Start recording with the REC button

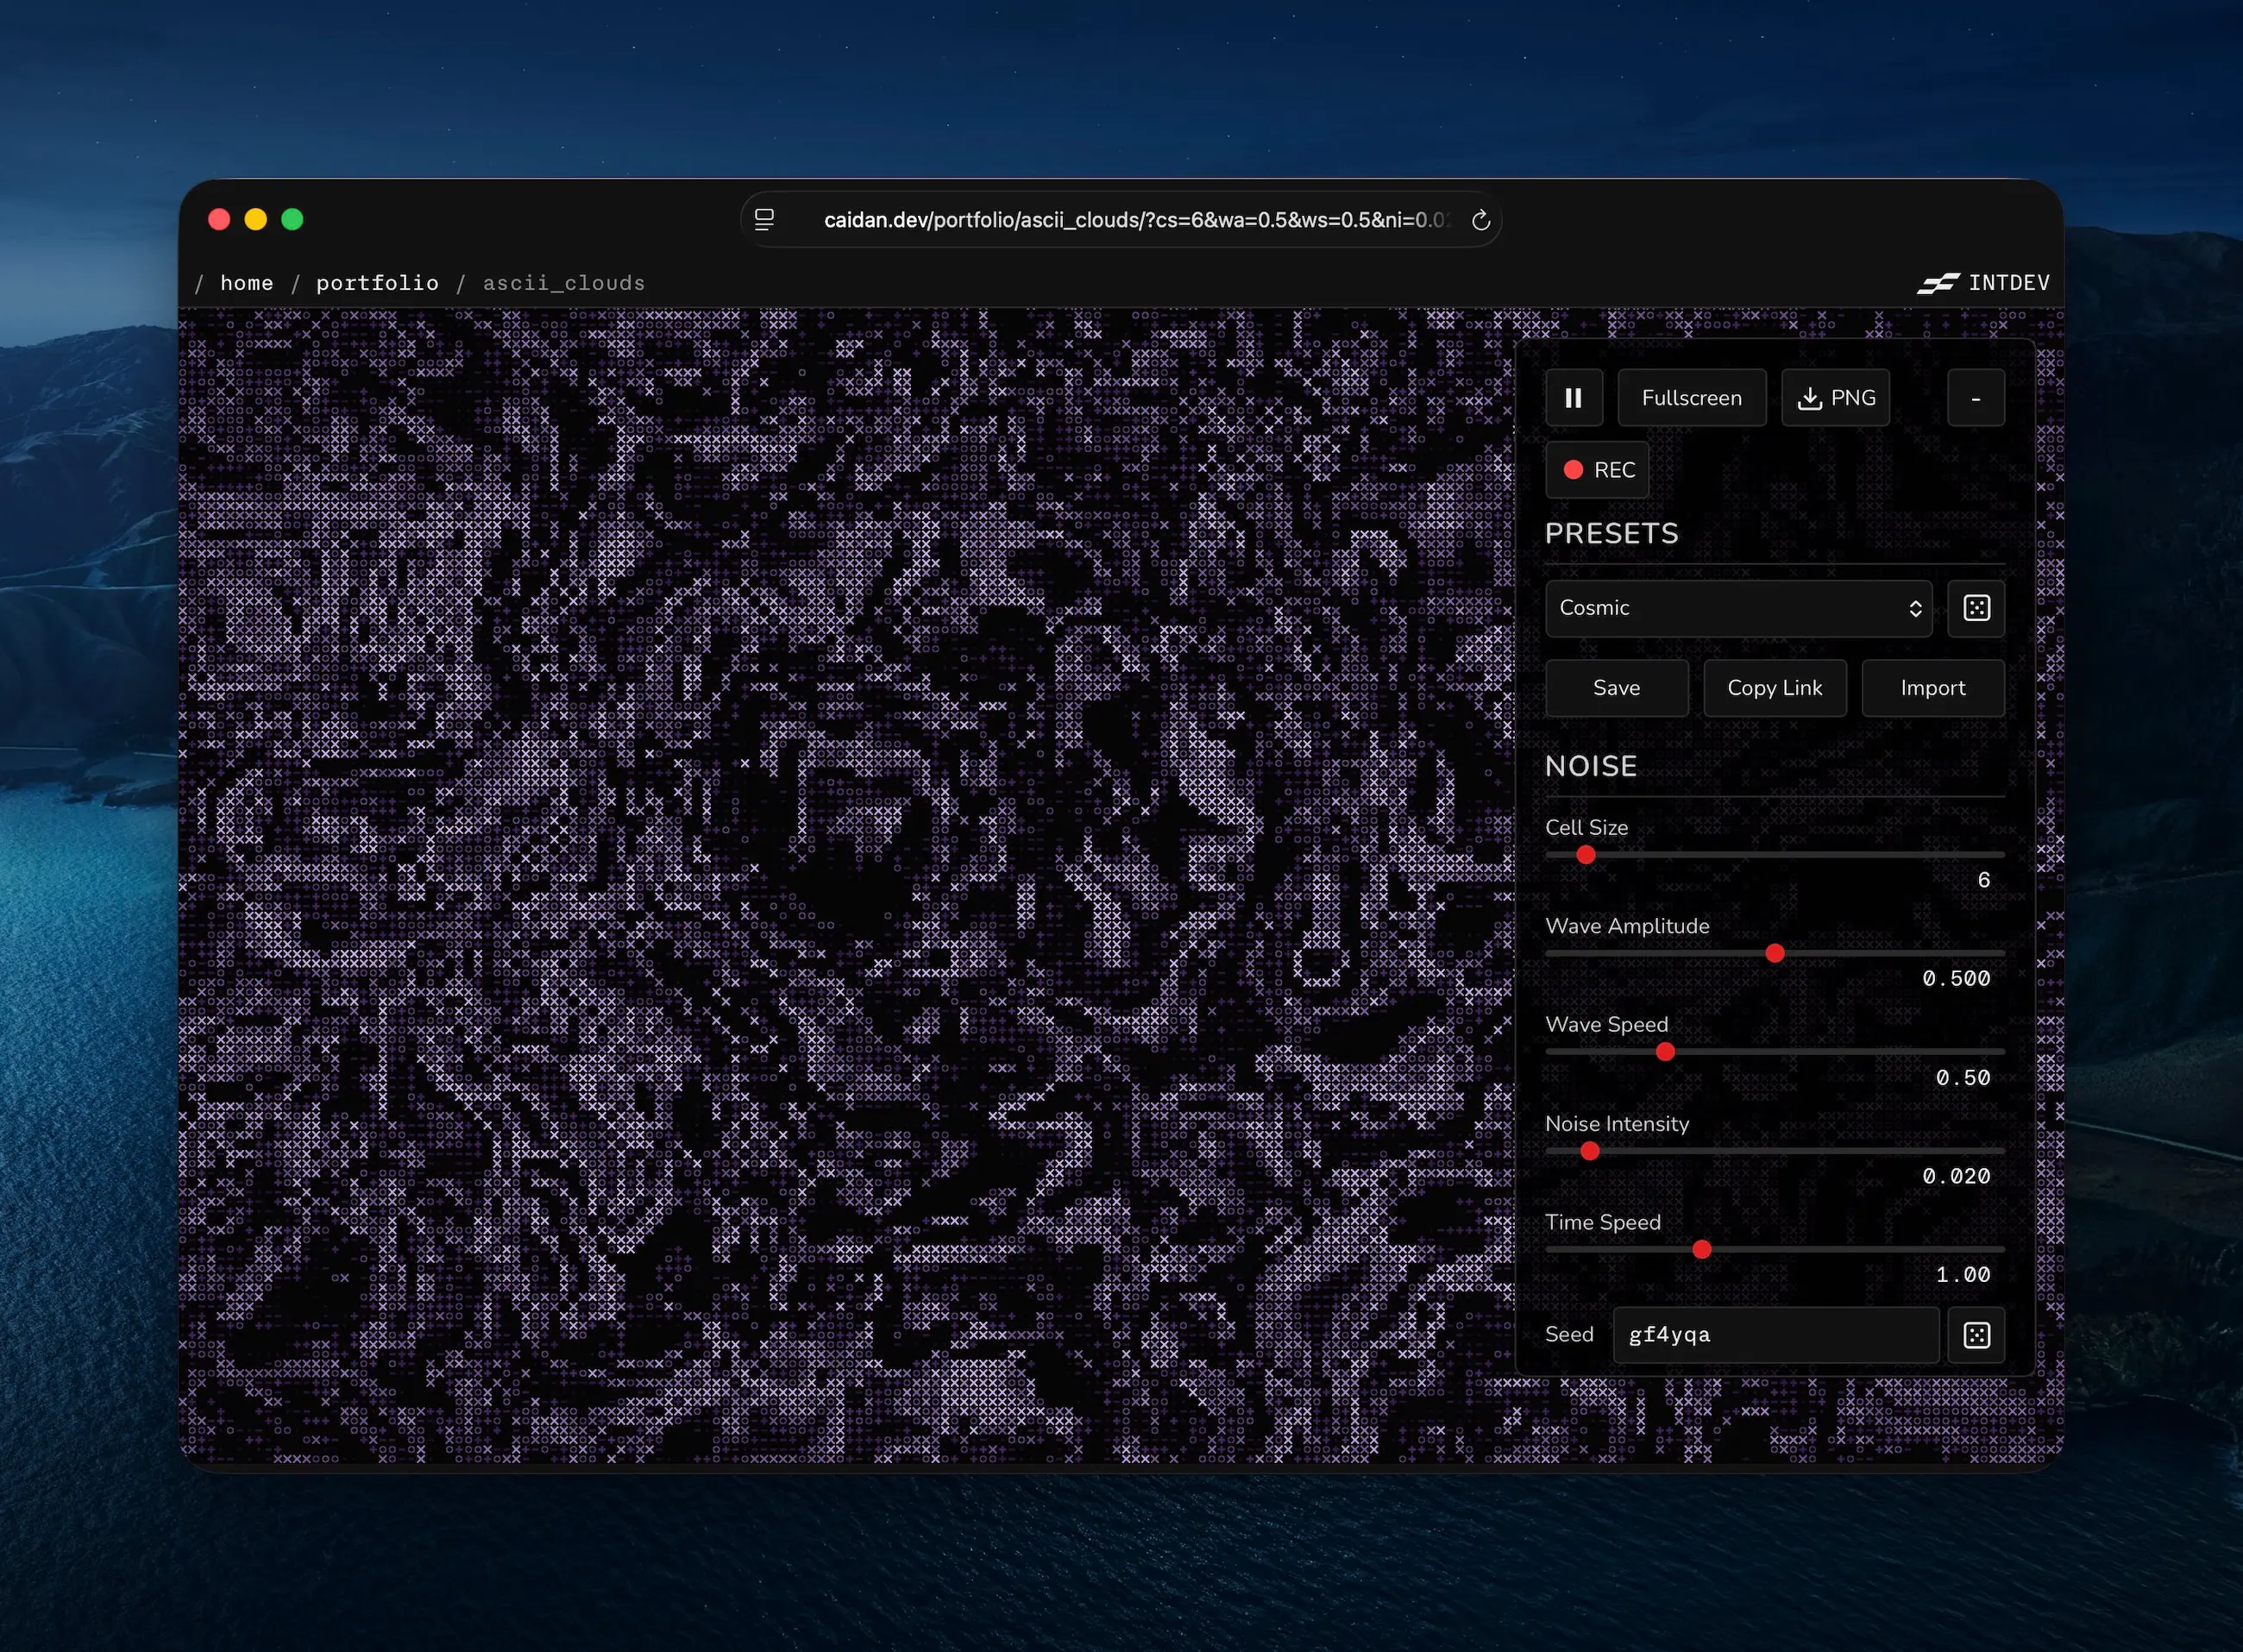click(1597, 470)
